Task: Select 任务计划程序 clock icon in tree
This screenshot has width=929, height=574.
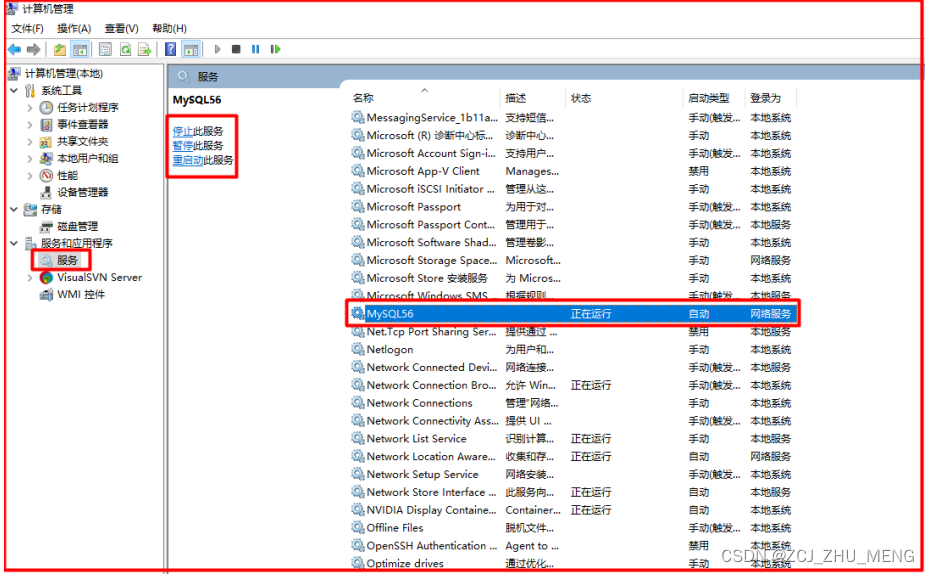Action: [46, 108]
